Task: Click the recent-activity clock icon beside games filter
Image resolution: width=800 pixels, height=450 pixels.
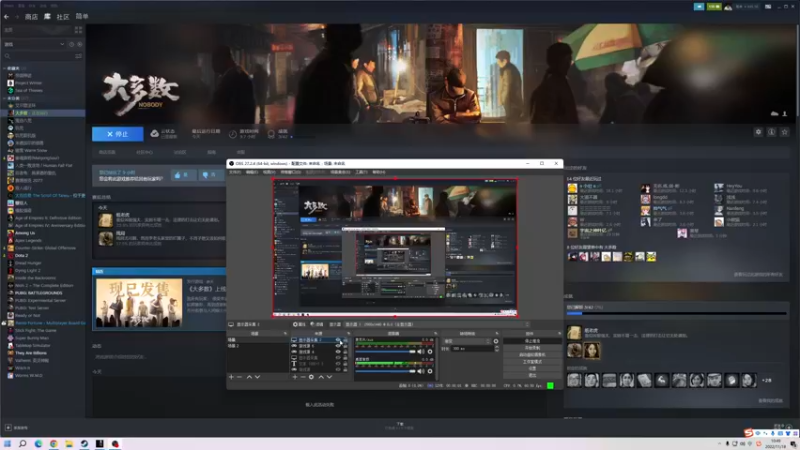Action: 71,44
